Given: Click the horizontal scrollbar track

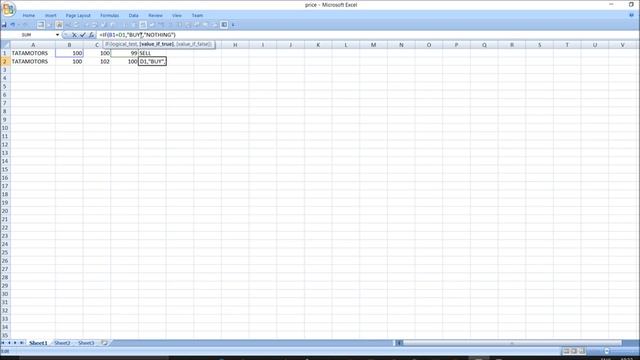Looking at the screenshot, I should pos(511,343).
